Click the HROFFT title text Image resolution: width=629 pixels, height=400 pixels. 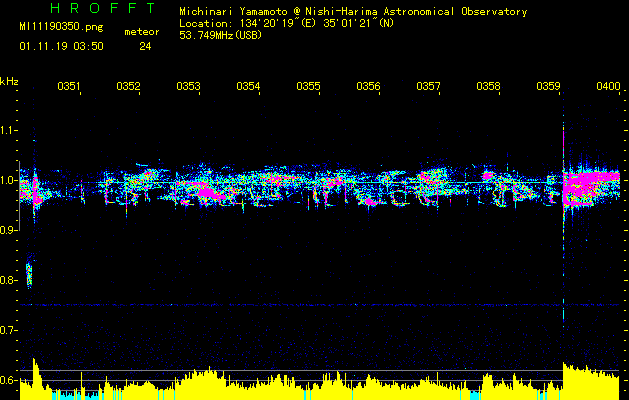click(x=103, y=8)
